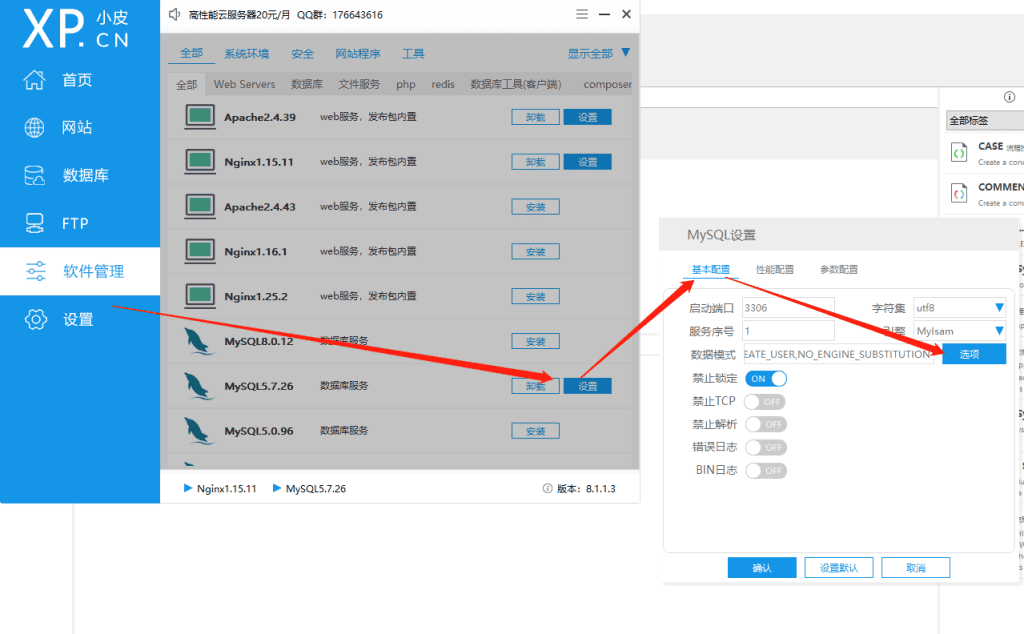Switch to the 系统环境 tab

(246, 54)
